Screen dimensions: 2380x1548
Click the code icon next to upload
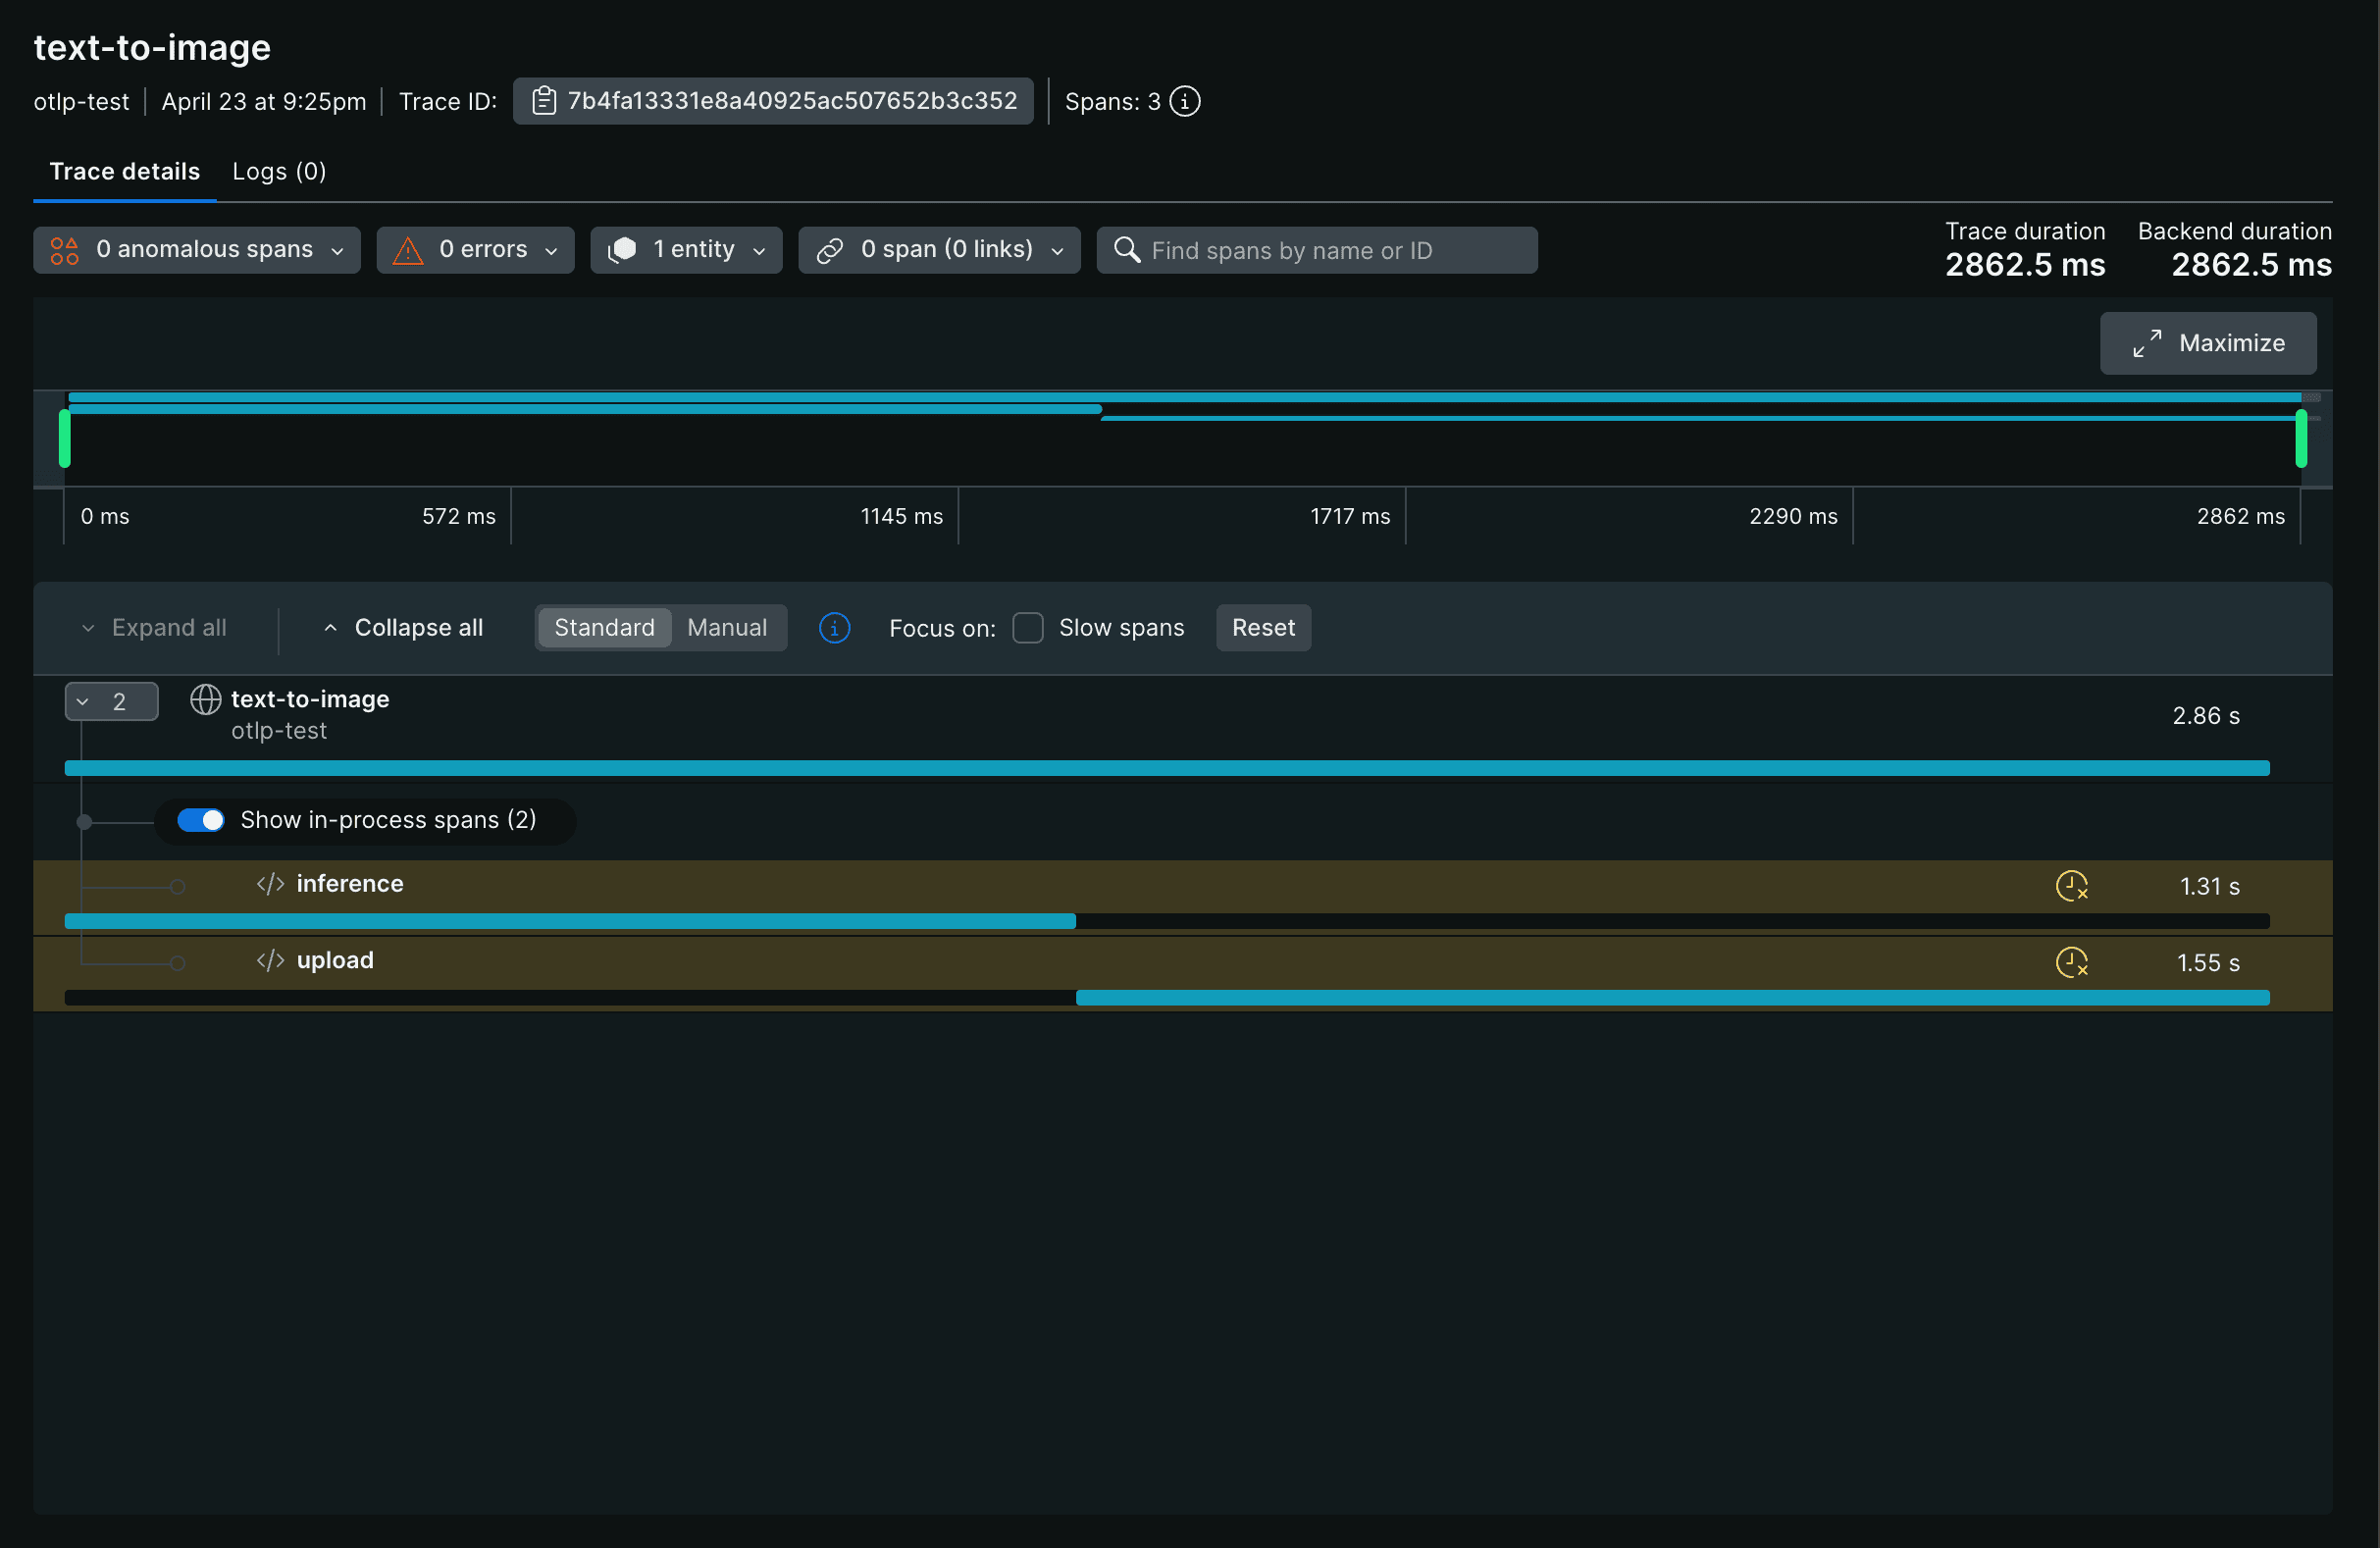pyautogui.click(x=270, y=961)
